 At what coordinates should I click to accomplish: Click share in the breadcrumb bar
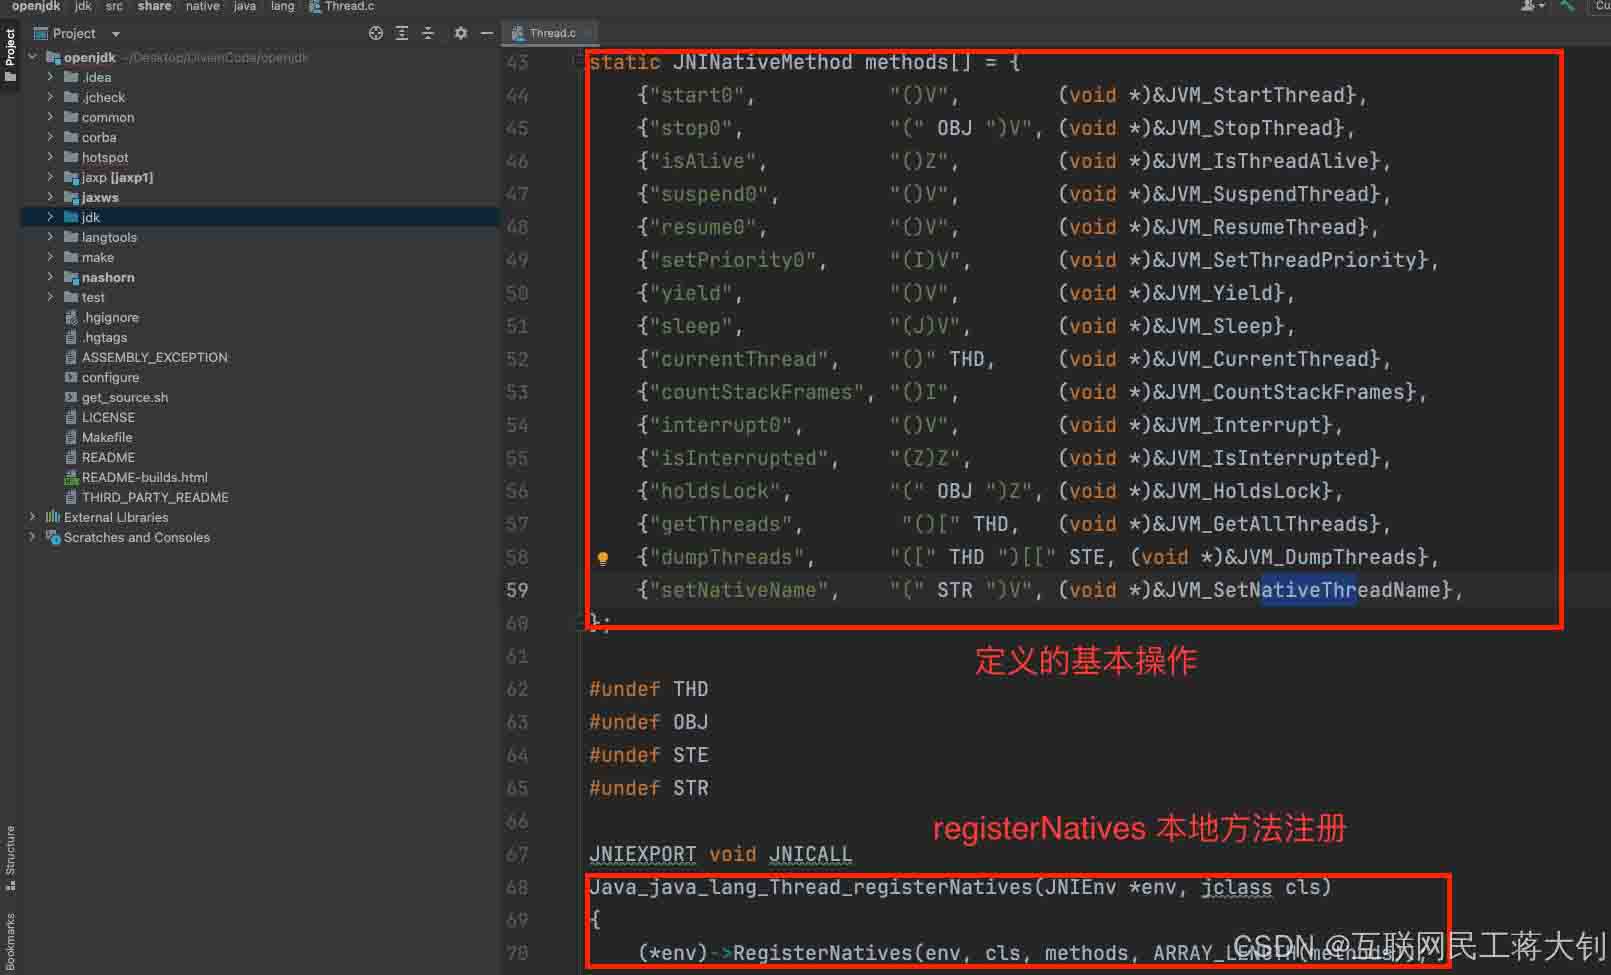click(x=154, y=6)
